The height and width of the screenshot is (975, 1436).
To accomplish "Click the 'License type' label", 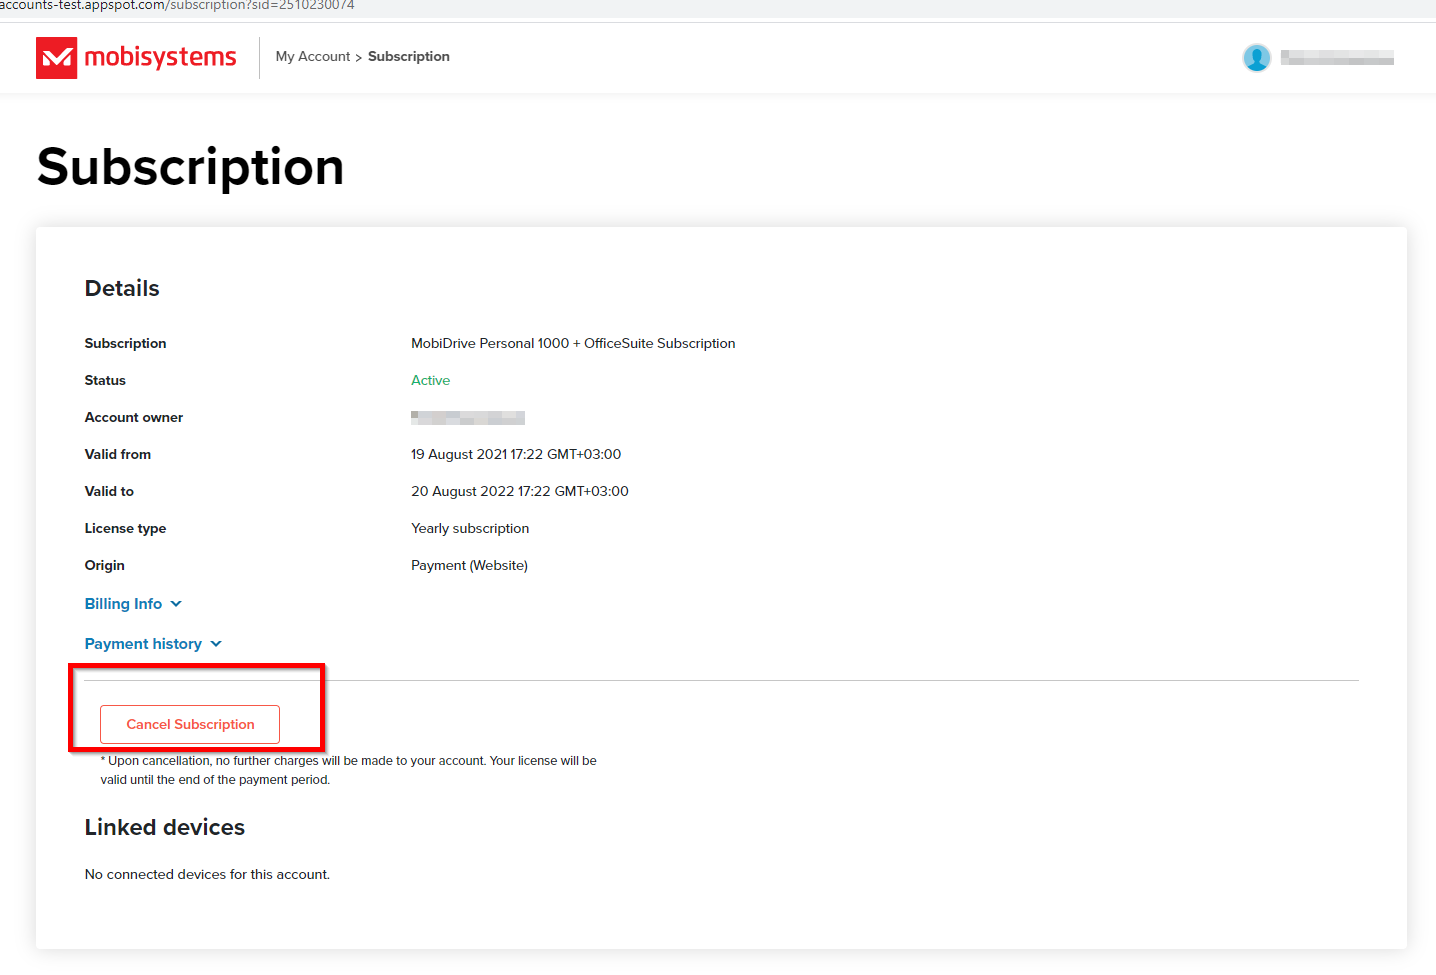I will (x=125, y=528).
